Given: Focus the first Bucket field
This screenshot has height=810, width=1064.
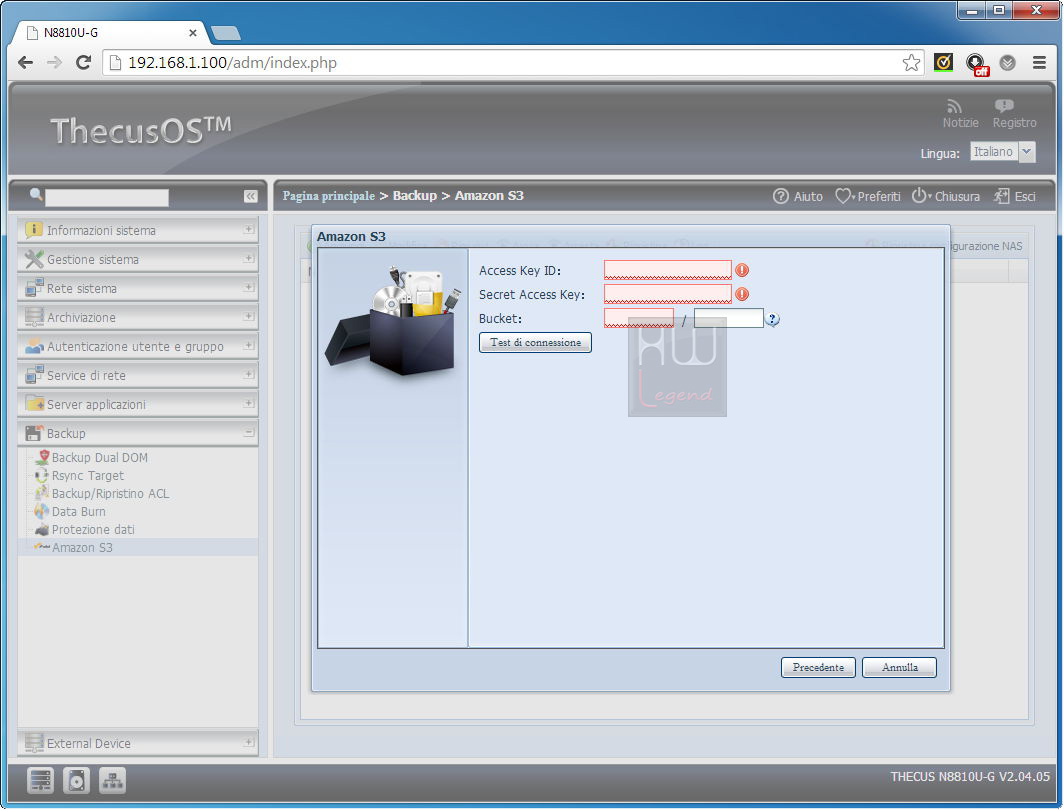Looking at the screenshot, I should point(639,318).
